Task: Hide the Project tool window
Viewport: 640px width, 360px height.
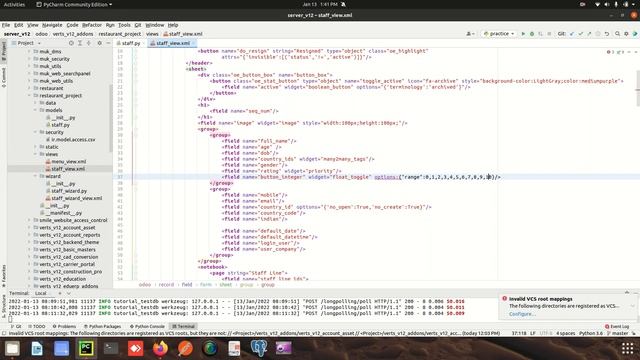Action: click(108, 43)
